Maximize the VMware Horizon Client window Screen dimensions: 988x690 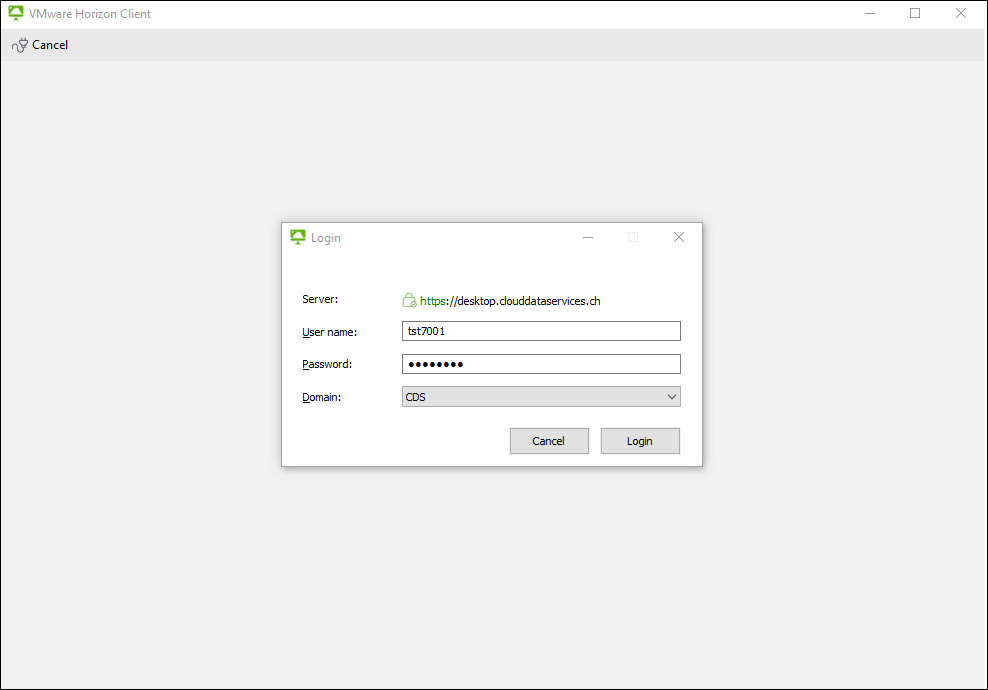coord(915,14)
